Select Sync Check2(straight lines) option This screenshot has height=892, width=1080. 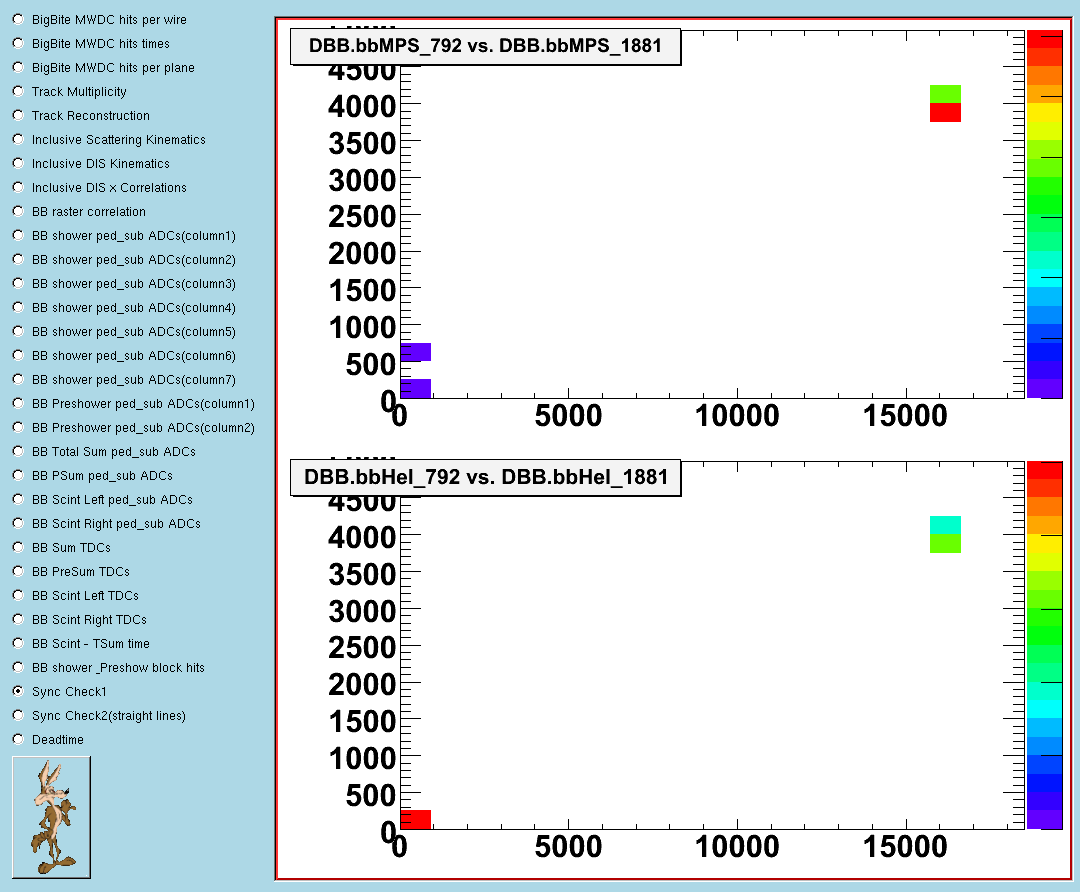point(19,716)
